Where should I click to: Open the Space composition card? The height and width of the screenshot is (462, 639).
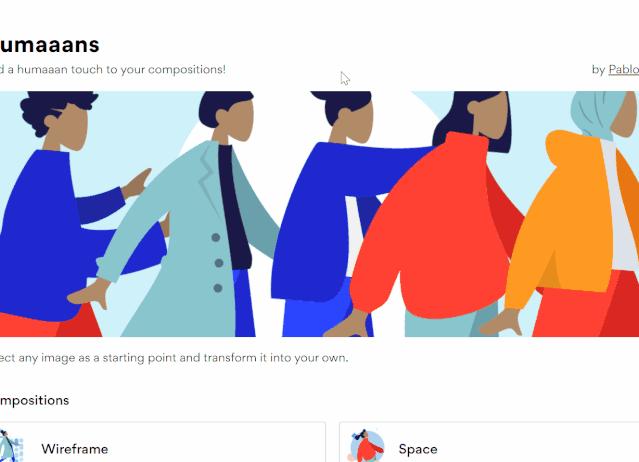[x=489, y=442]
